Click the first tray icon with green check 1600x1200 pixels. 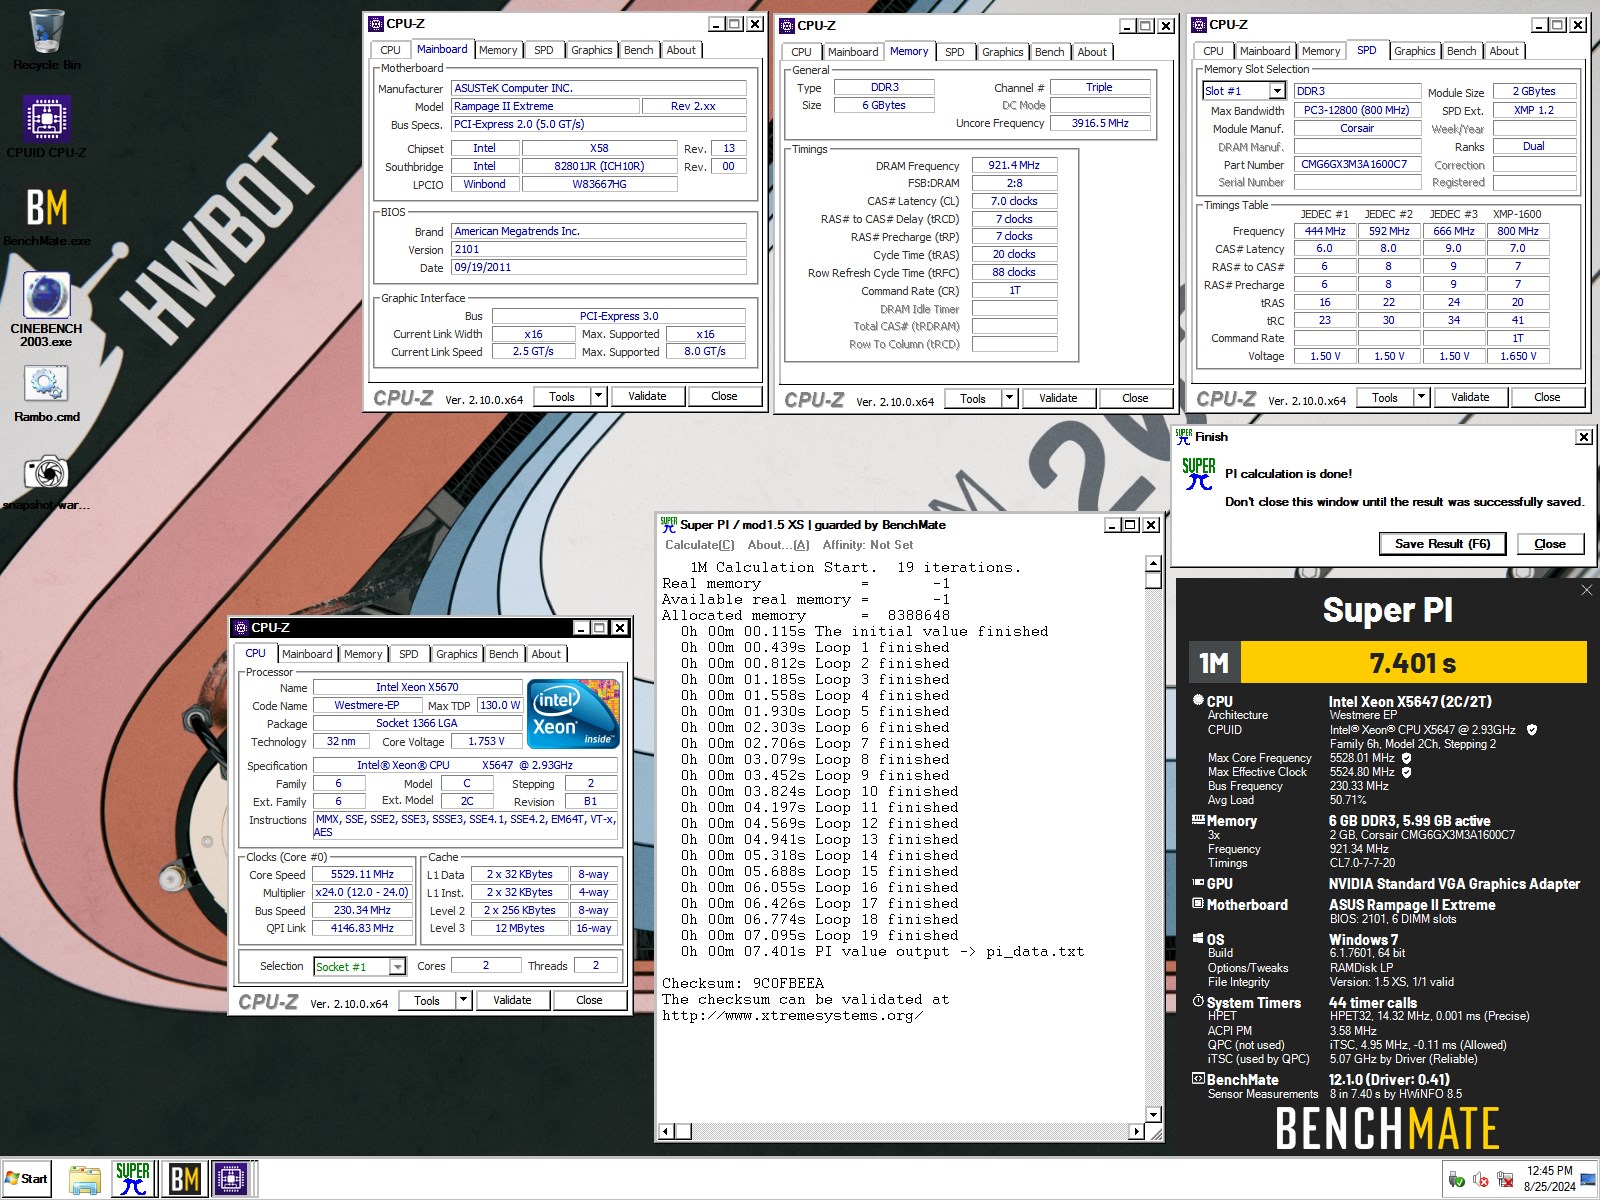(1457, 1180)
